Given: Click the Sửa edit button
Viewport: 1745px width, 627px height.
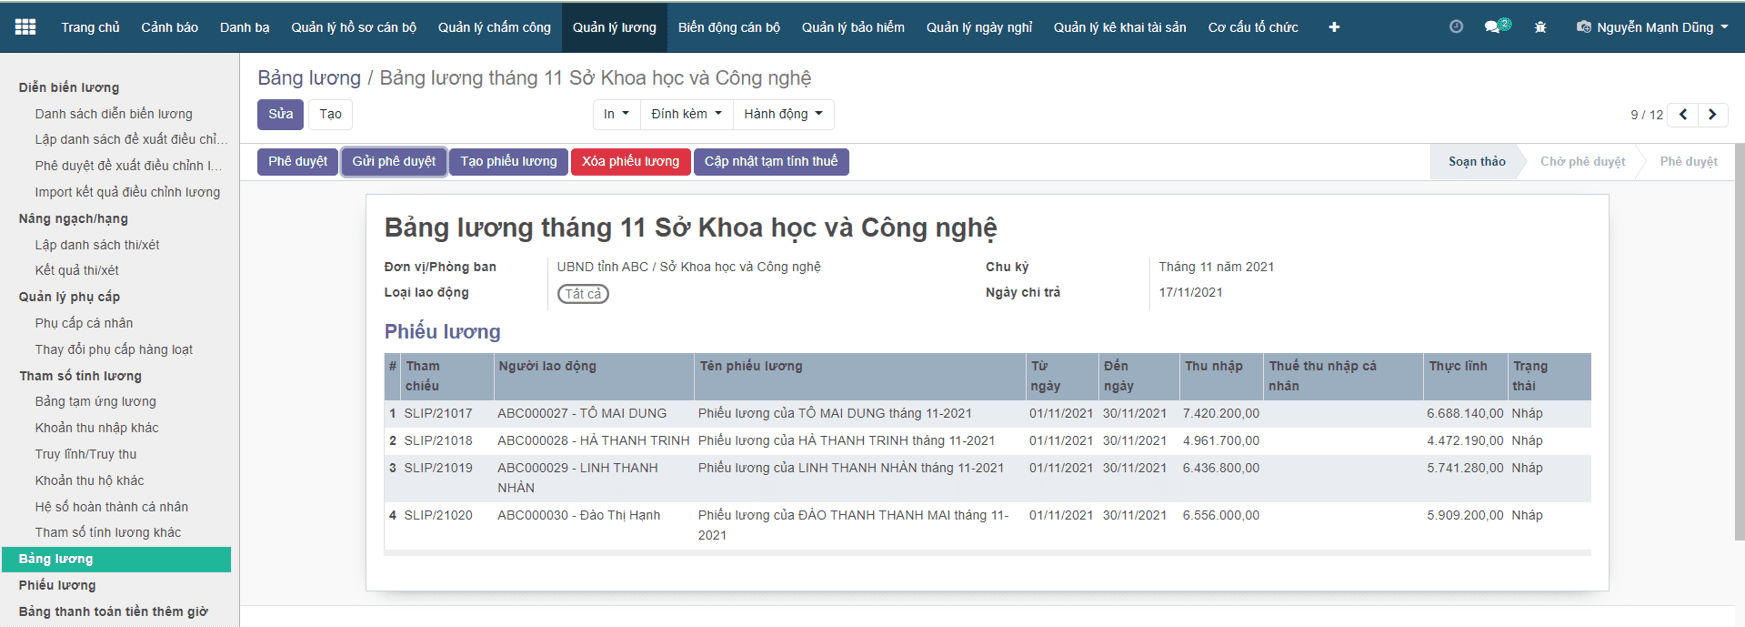Looking at the screenshot, I should [280, 114].
